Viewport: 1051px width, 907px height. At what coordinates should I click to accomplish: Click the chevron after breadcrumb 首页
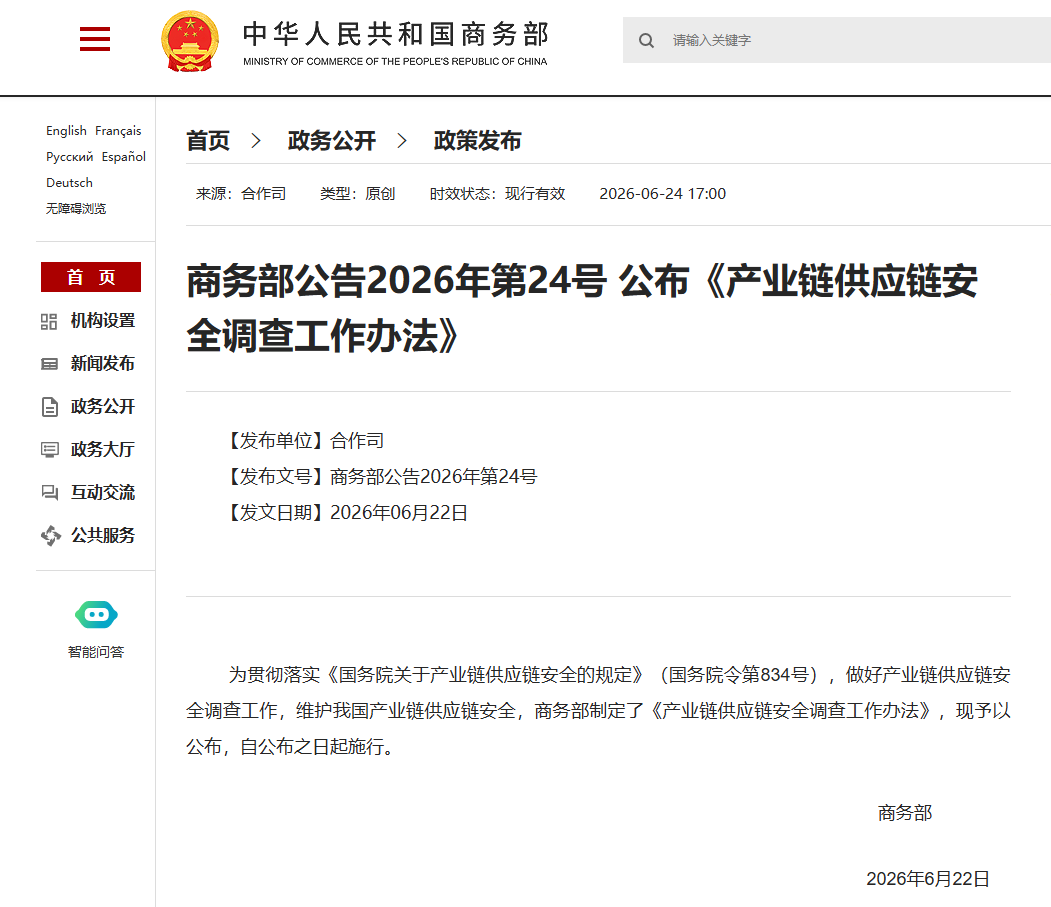tap(255, 141)
